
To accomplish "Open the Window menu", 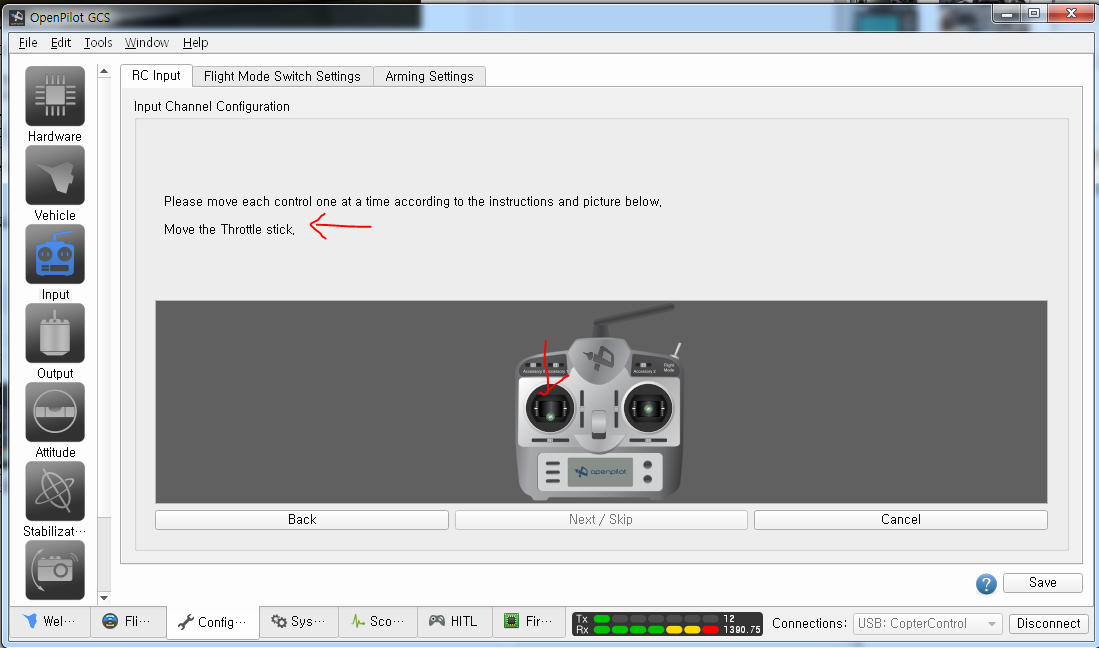I will [x=146, y=43].
